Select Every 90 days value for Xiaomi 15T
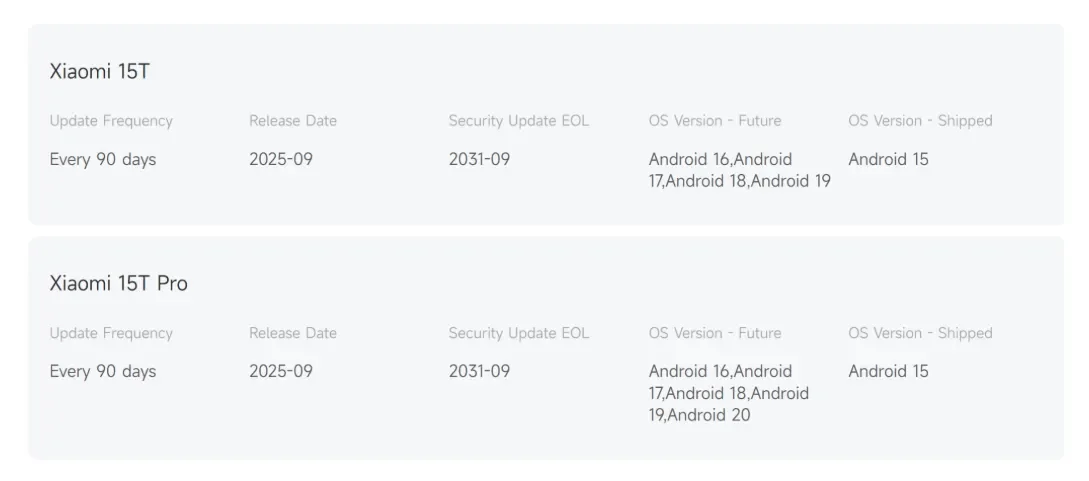Viewport: 1089px width, 481px height. pos(103,160)
